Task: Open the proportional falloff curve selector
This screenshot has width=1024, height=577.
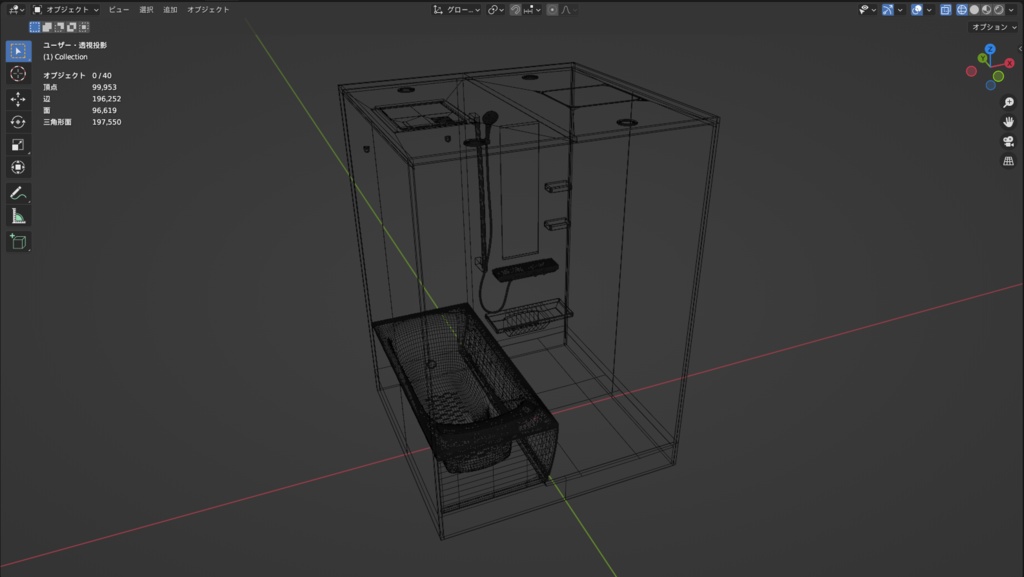Action: click(568, 10)
